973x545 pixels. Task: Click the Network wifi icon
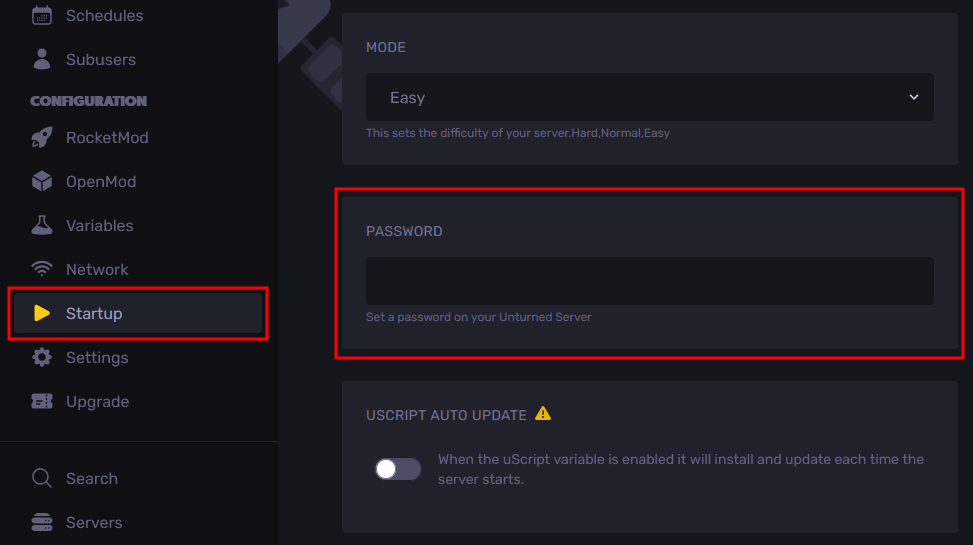click(x=42, y=269)
